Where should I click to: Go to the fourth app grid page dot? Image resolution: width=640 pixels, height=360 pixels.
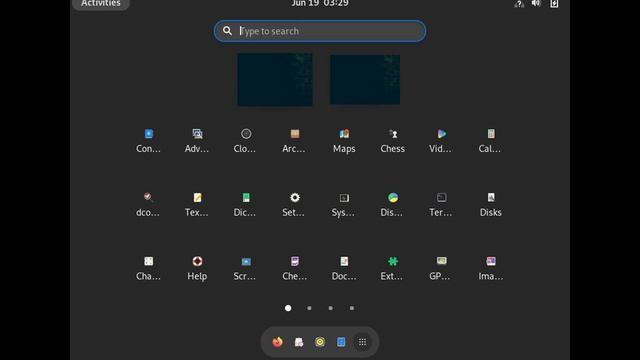pyautogui.click(x=352, y=308)
